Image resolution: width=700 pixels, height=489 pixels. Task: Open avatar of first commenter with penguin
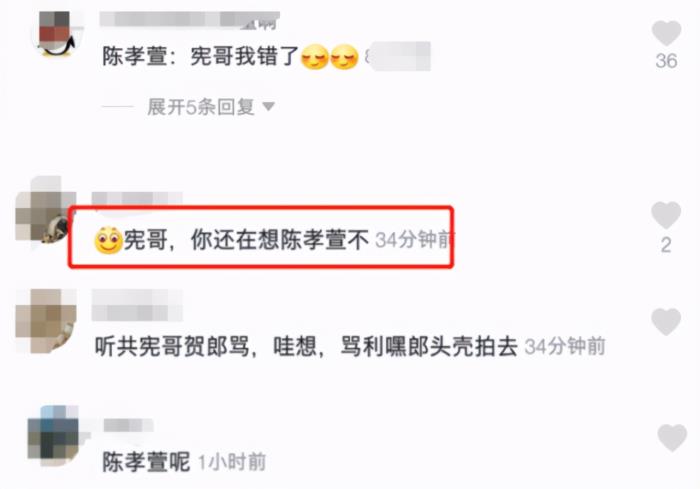point(56,33)
